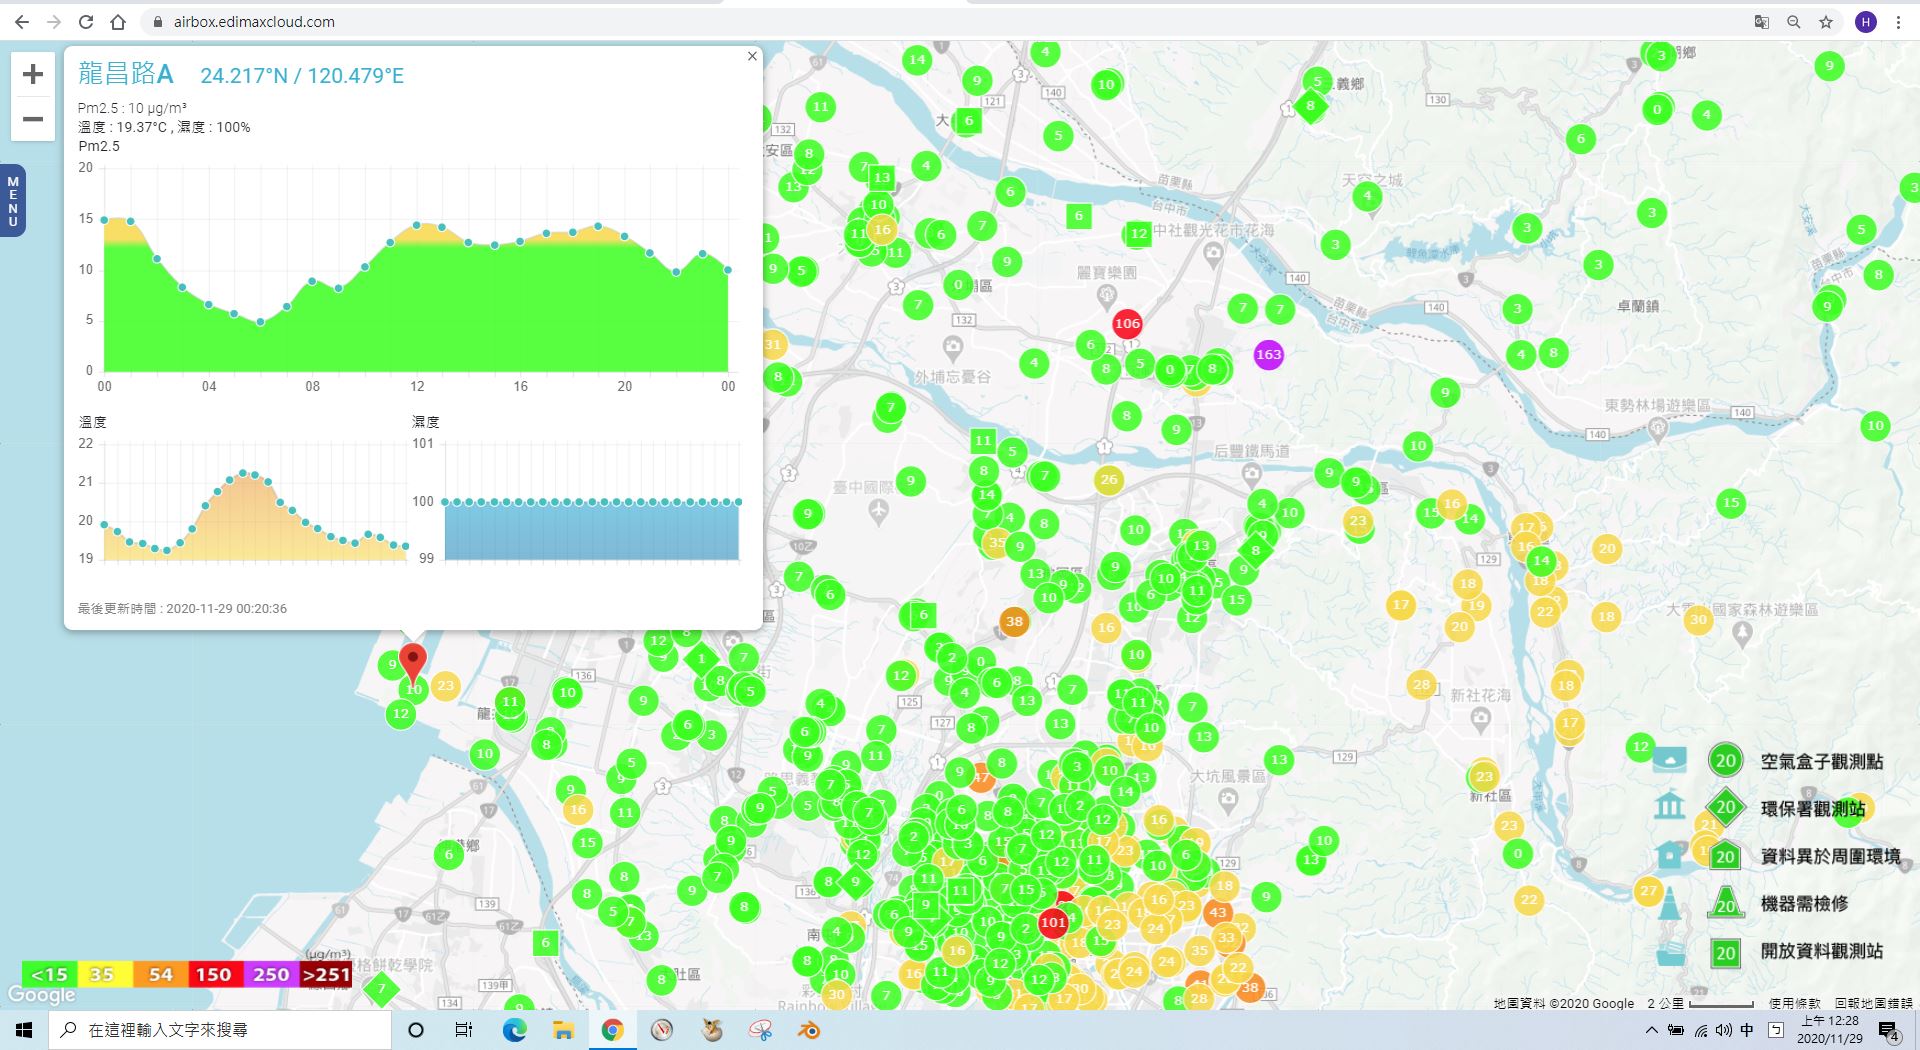Select the yellow 23 sensor near the pin
Image resolution: width=1920 pixels, height=1050 pixels.
445,685
